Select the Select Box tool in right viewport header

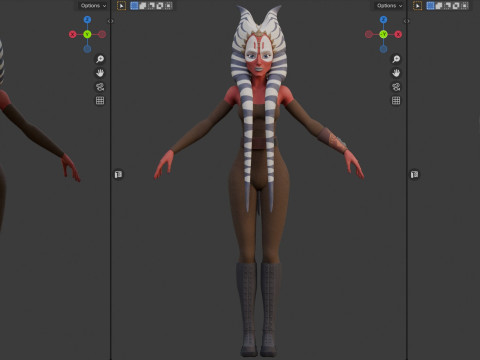click(418, 6)
